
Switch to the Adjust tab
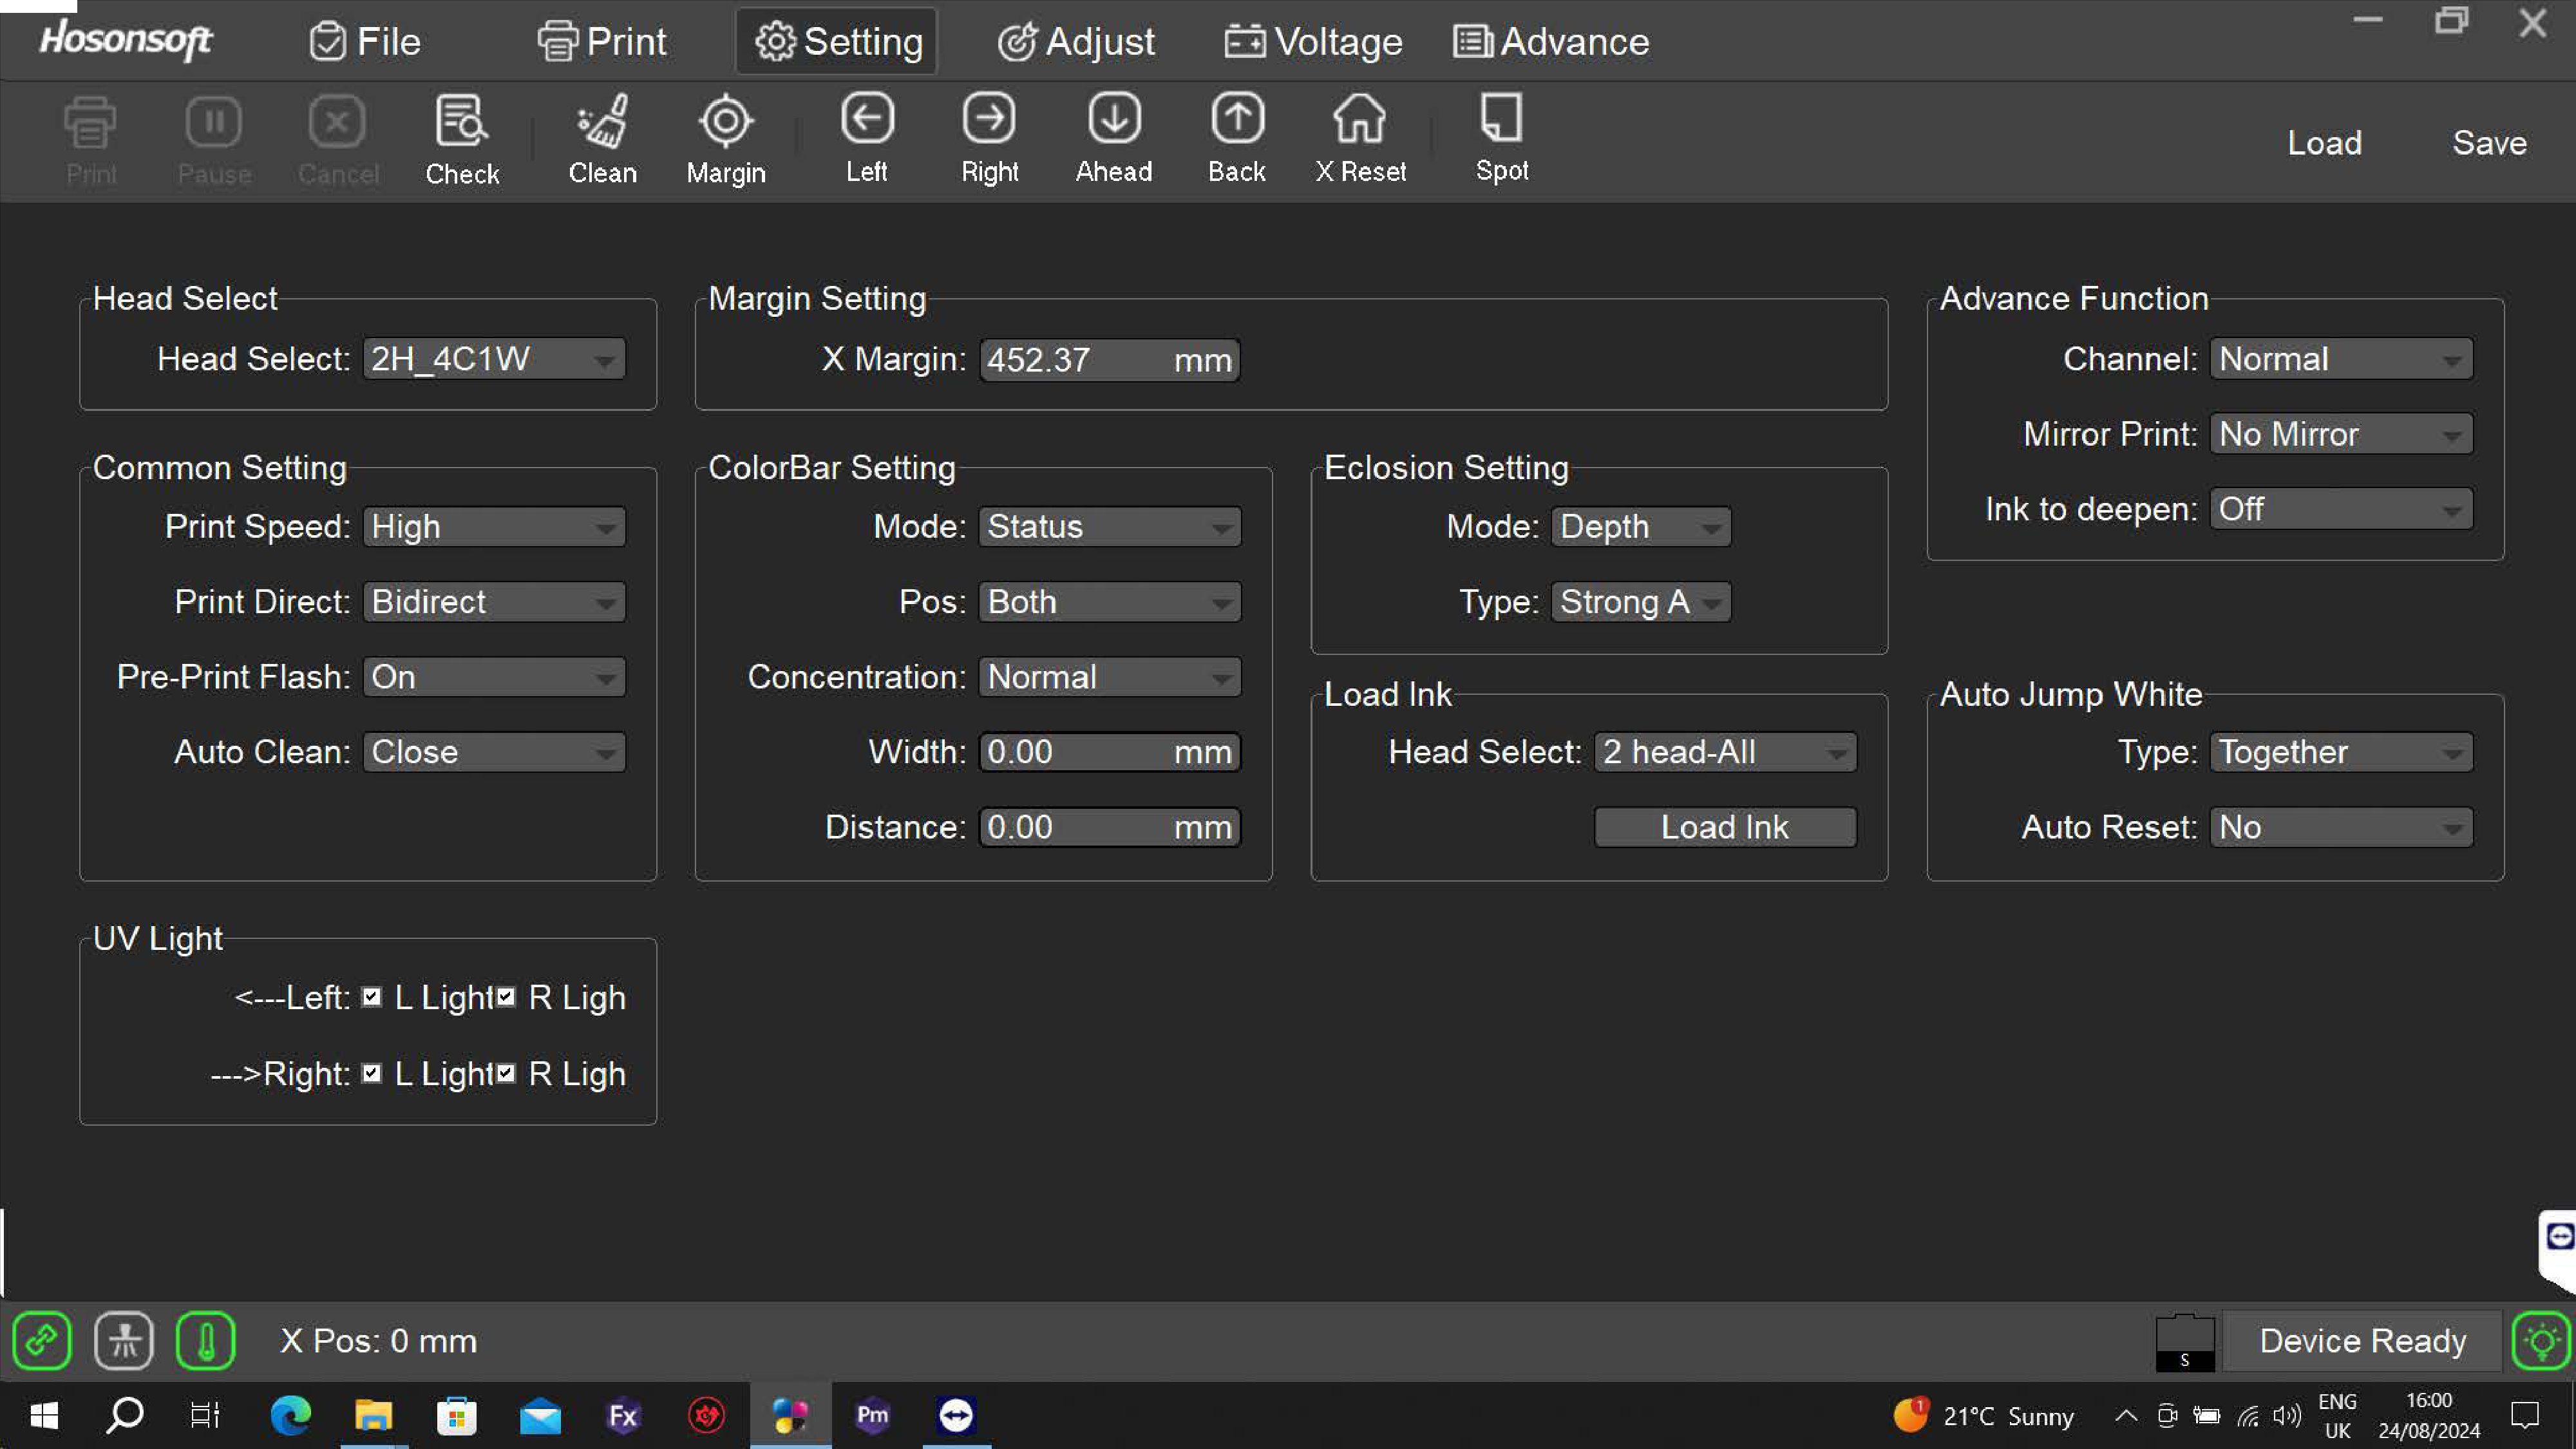click(1076, 42)
